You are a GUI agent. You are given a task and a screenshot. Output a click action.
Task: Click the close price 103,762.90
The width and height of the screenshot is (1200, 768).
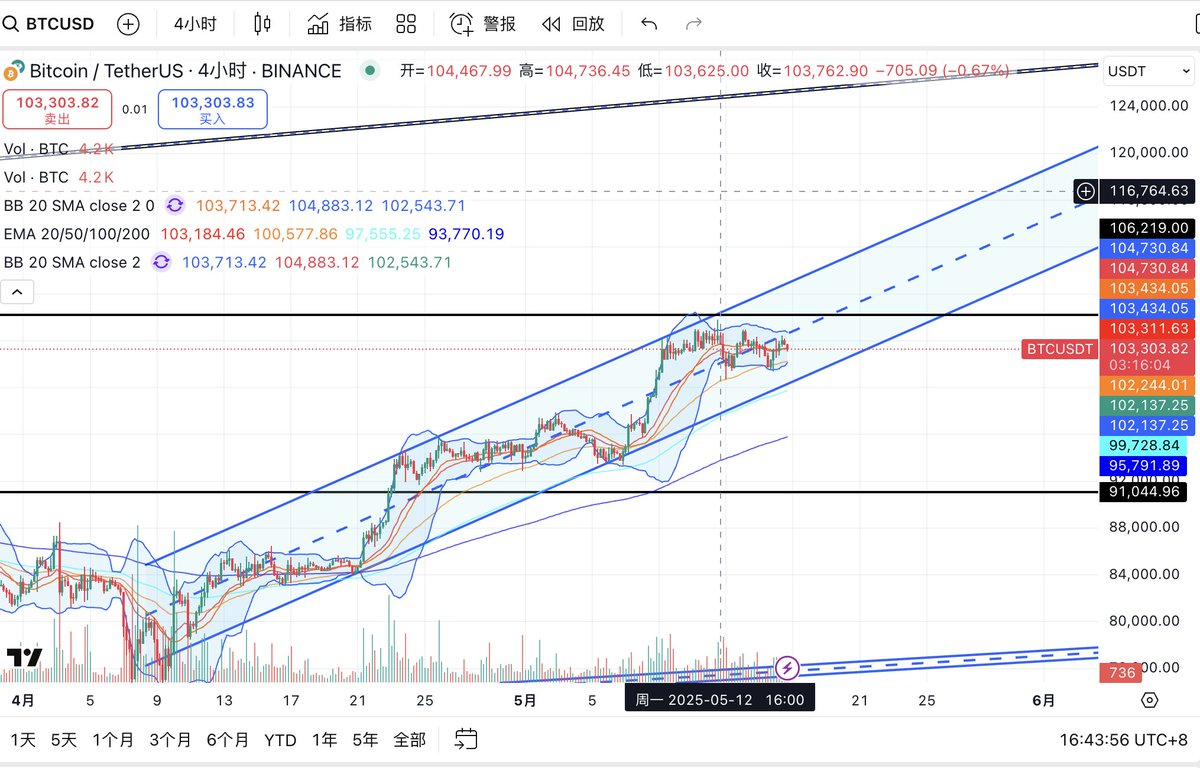pyautogui.click(x=826, y=71)
